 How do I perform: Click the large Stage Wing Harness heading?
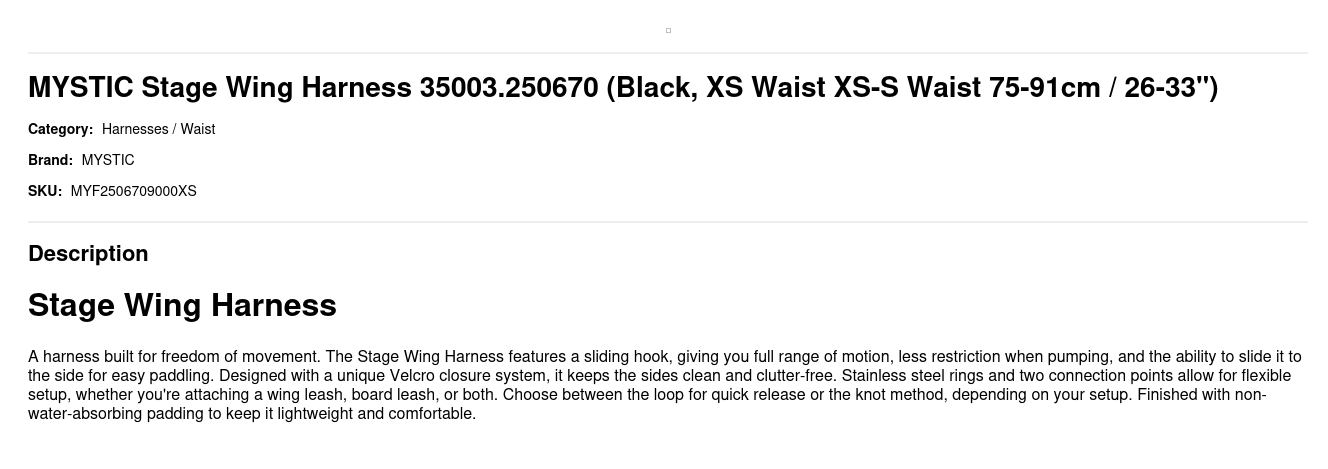tap(182, 305)
